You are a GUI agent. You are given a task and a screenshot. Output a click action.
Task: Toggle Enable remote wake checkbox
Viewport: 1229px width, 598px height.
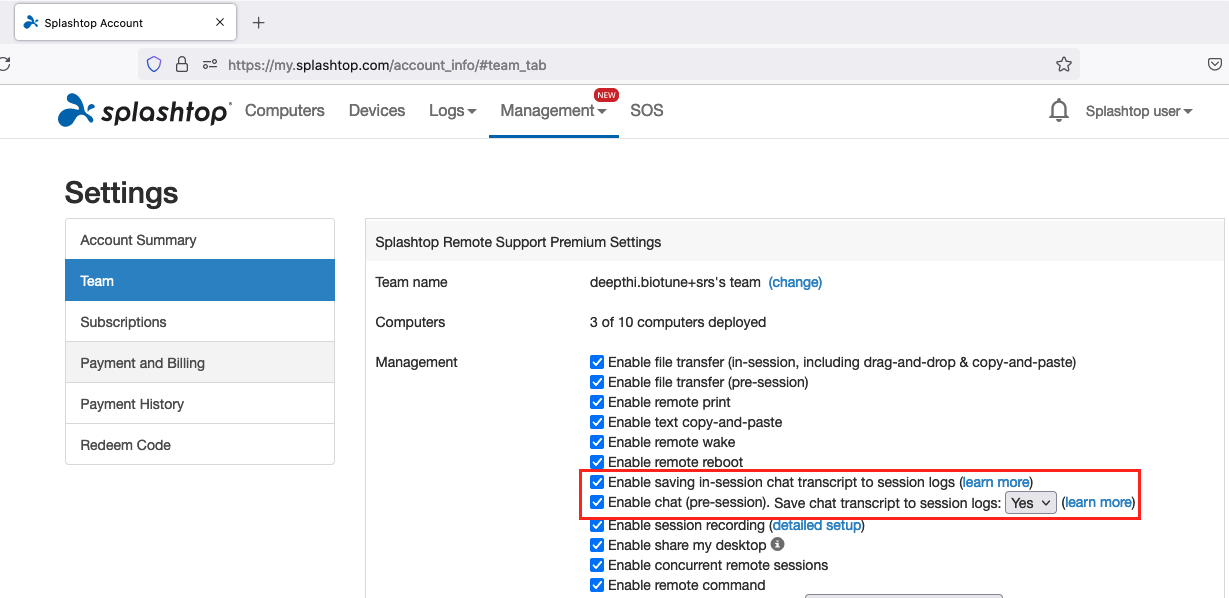[x=597, y=442]
